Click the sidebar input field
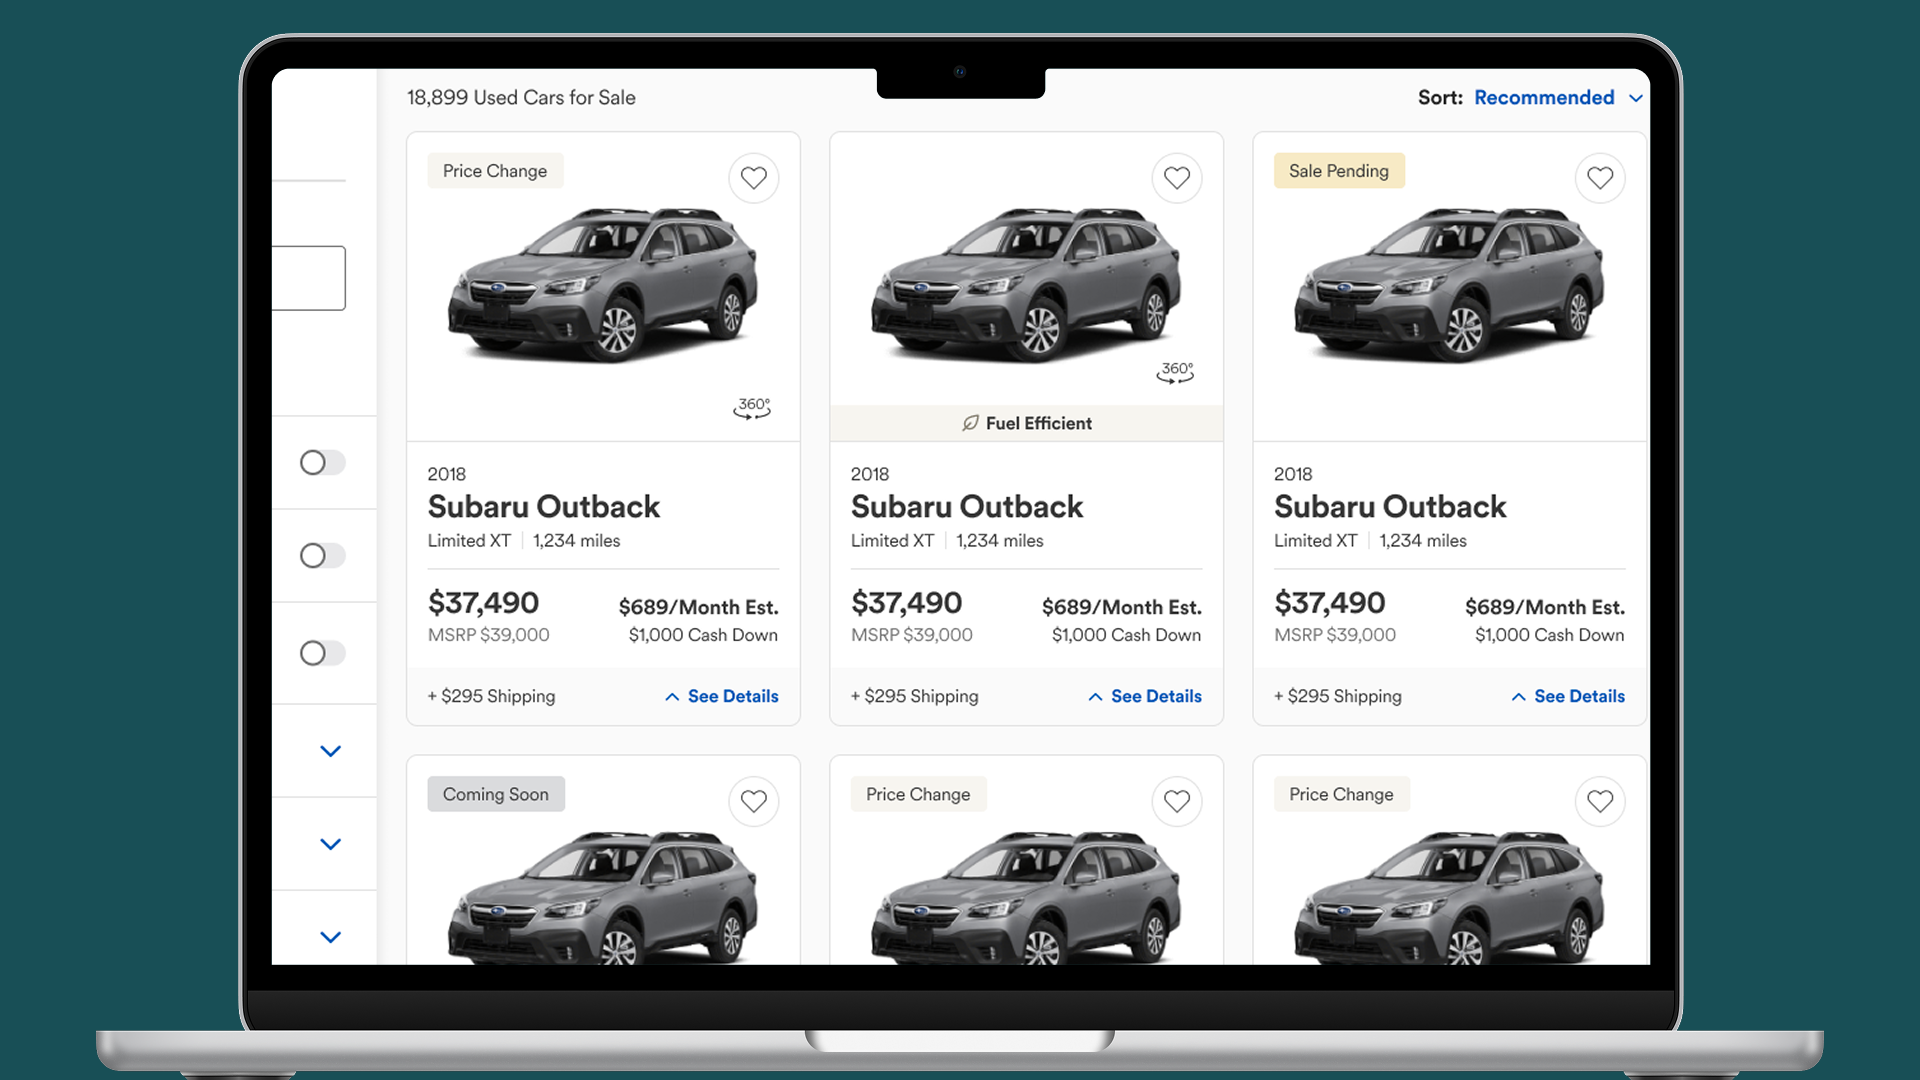This screenshot has width=1920, height=1080. pos(309,278)
